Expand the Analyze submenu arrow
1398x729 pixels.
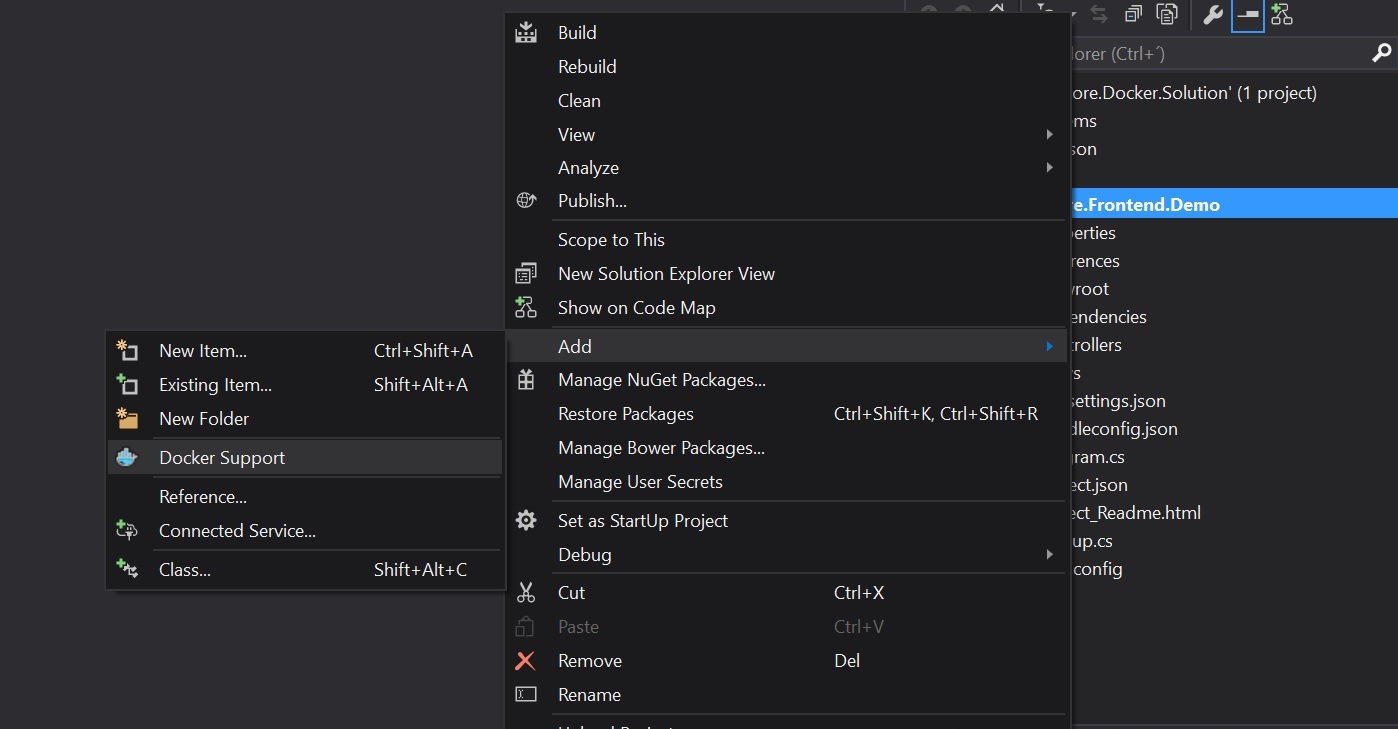point(1049,168)
